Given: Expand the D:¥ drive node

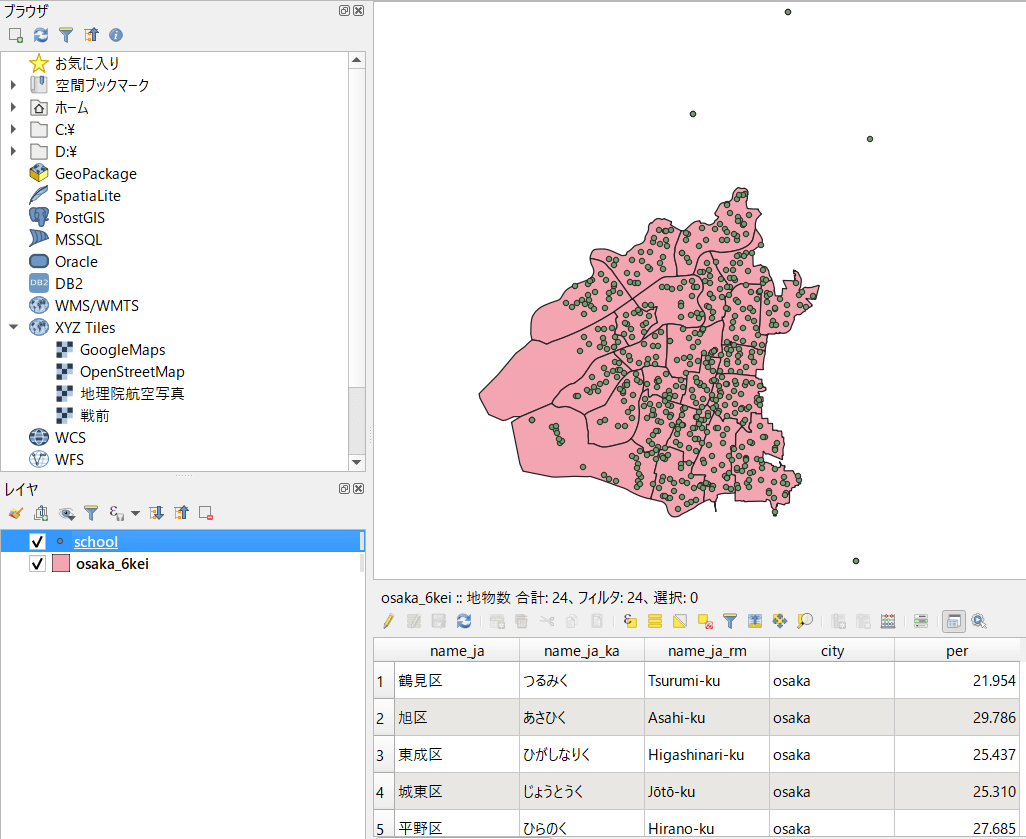Looking at the screenshot, I should [13, 152].
